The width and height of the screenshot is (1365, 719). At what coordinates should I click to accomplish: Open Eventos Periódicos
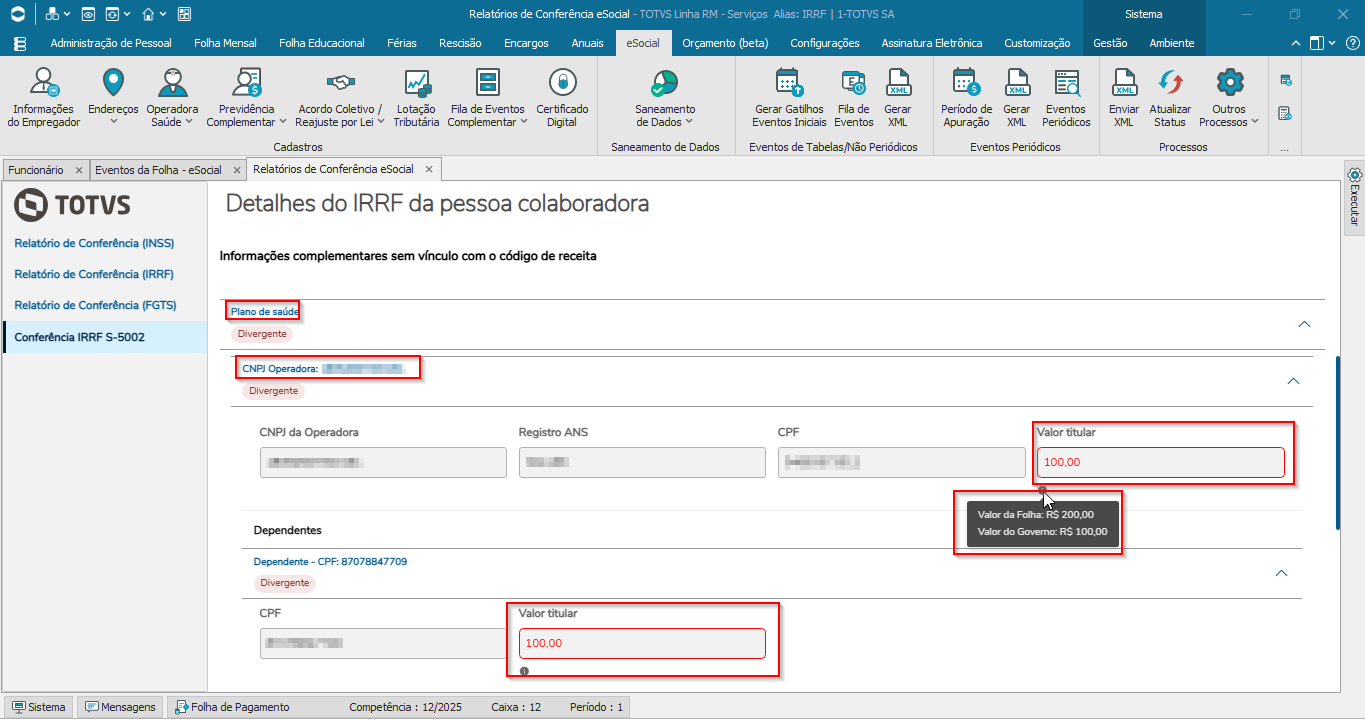pyautogui.click(x=1066, y=98)
